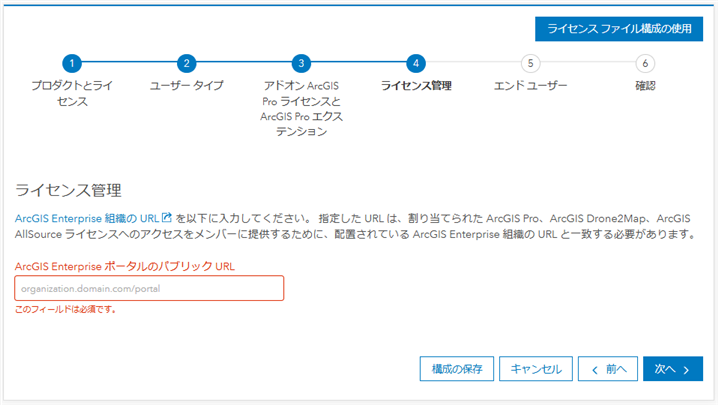Open the ArcGIS Enterprise 組織の URL link
Image resolution: width=718 pixels, height=405 pixels.
(87, 218)
